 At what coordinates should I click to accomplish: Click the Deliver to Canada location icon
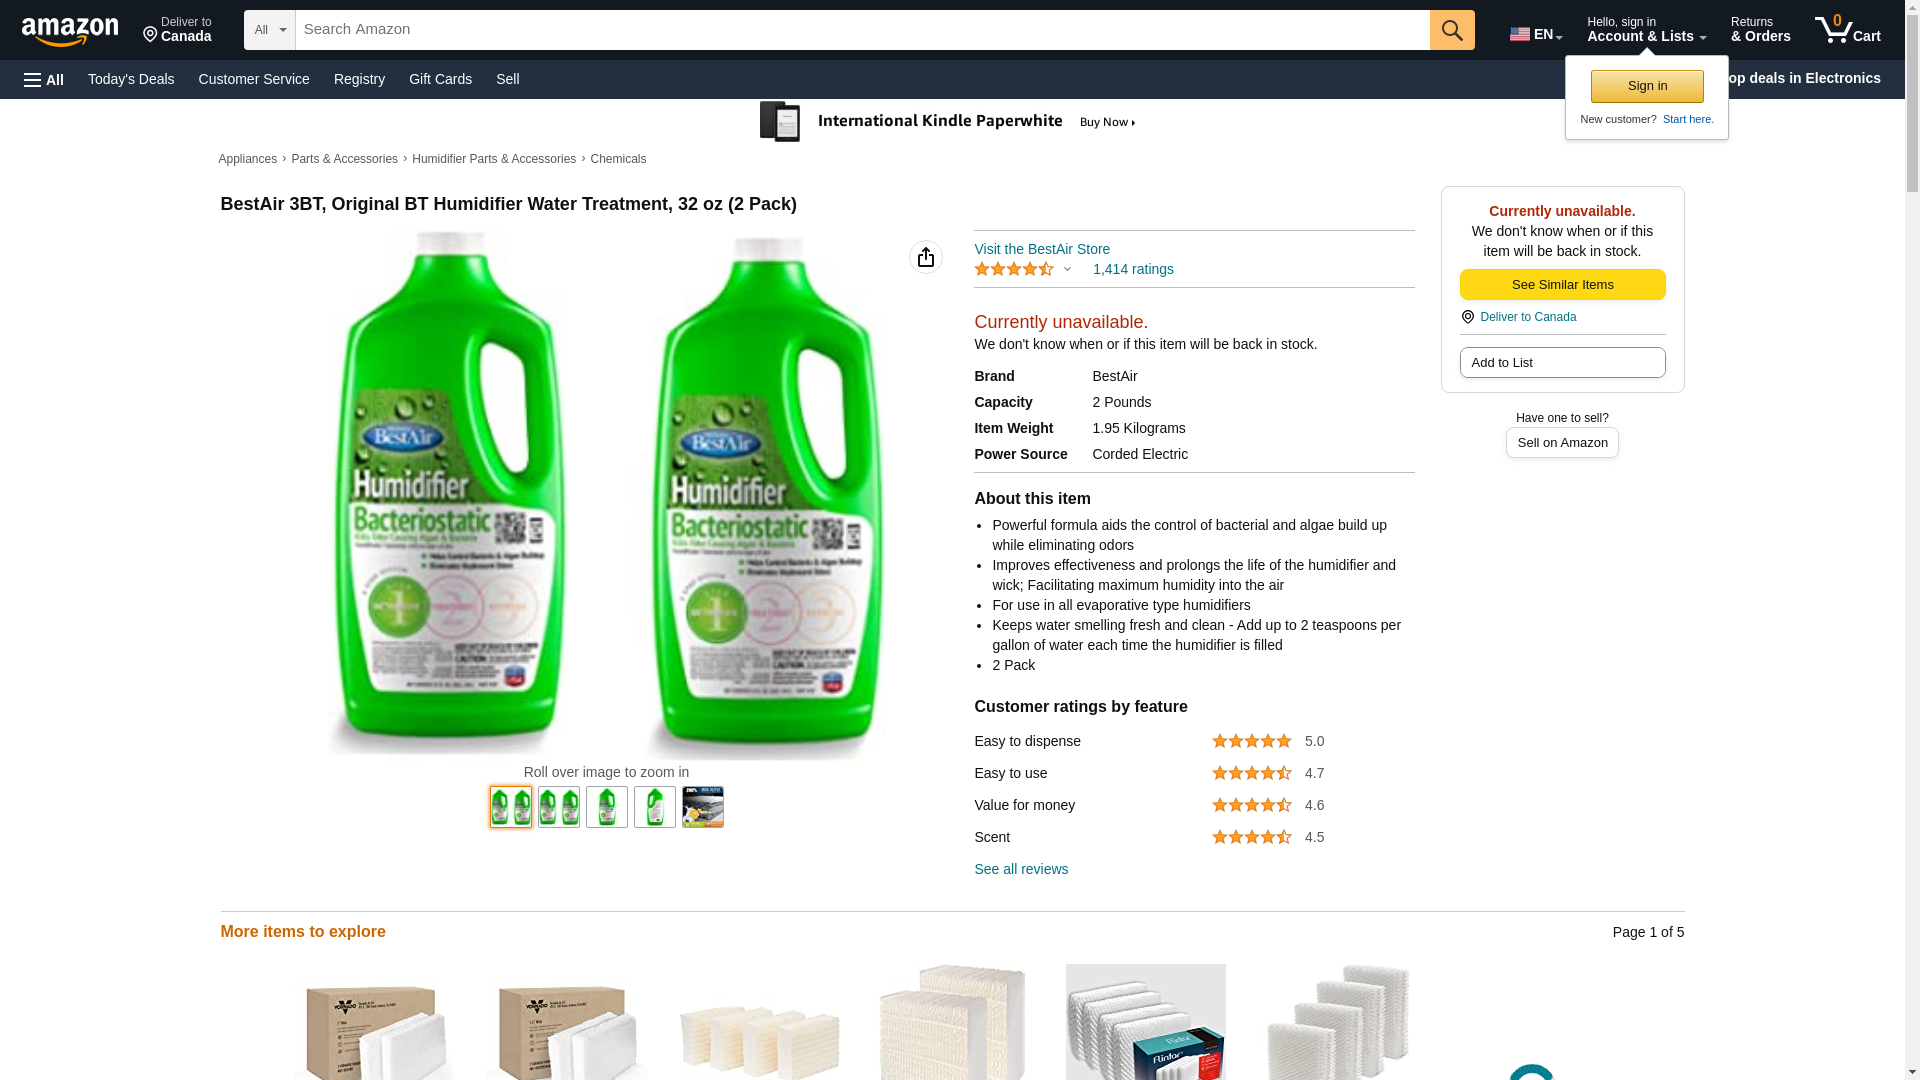[x=150, y=36]
